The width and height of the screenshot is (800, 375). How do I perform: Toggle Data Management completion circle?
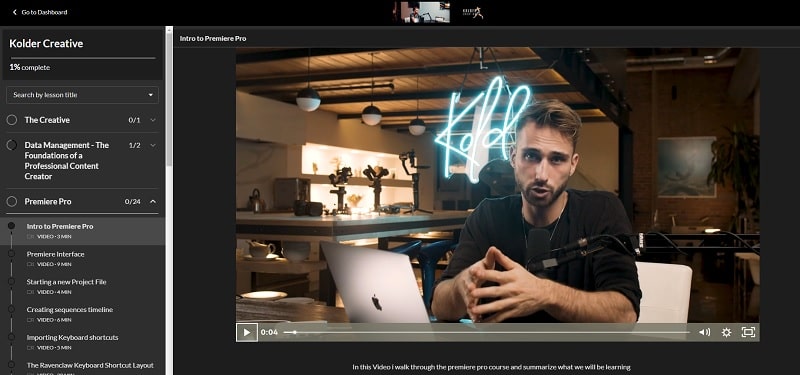[12, 145]
